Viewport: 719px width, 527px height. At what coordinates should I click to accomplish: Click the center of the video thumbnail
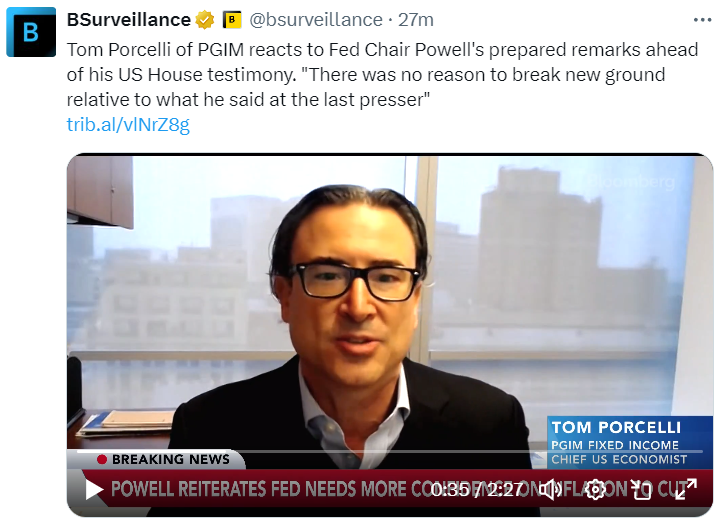(x=390, y=335)
